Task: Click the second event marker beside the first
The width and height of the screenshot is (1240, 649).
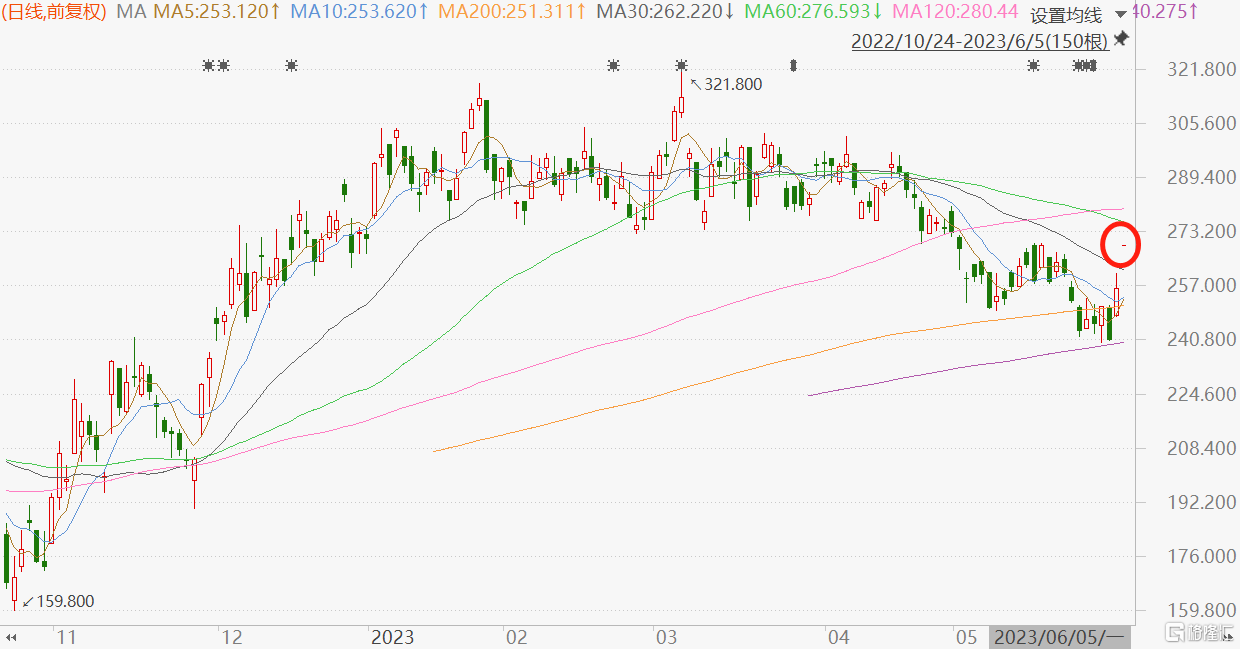Action: click(224, 66)
